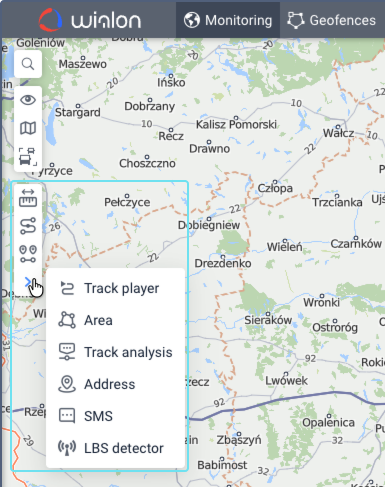The height and width of the screenshot is (487, 385).
Task: Click the Dobrzany label on map
Action: coord(149,106)
